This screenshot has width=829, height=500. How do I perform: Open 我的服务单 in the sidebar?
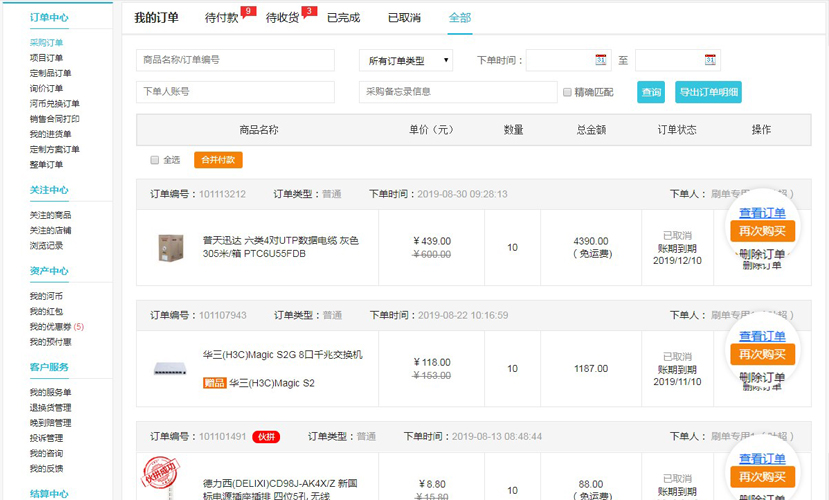(x=50, y=392)
